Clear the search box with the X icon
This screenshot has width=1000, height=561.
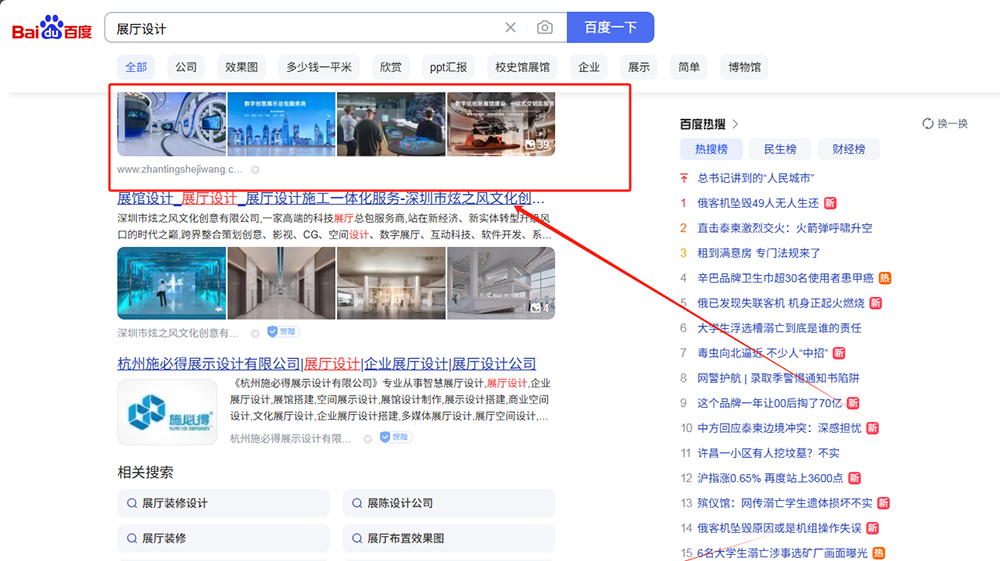click(510, 28)
